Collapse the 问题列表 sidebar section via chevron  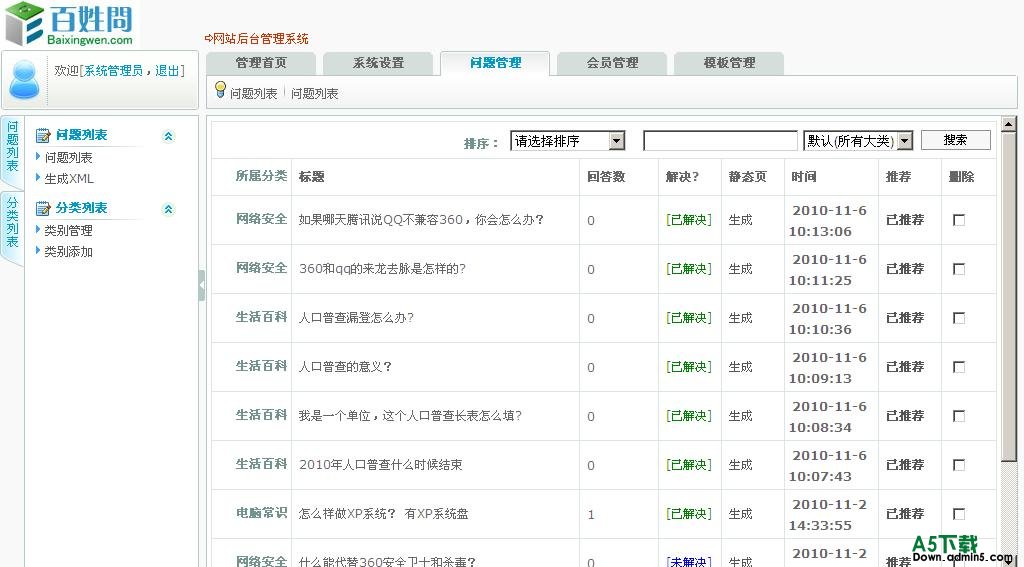168,136
